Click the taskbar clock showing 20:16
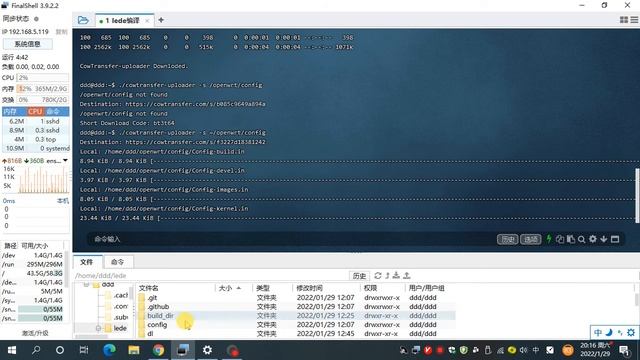640x360 pixels. point(595,350)
